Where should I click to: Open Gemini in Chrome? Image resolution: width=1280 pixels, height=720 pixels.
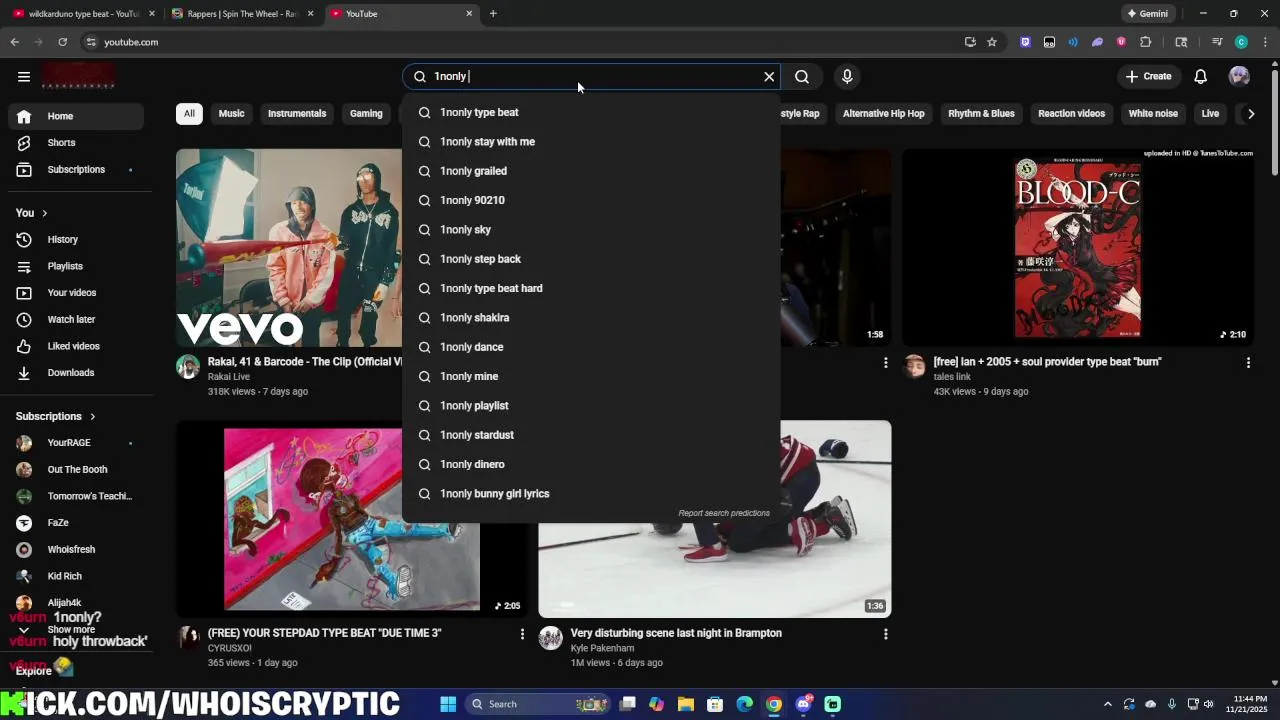pos(1147,14)
